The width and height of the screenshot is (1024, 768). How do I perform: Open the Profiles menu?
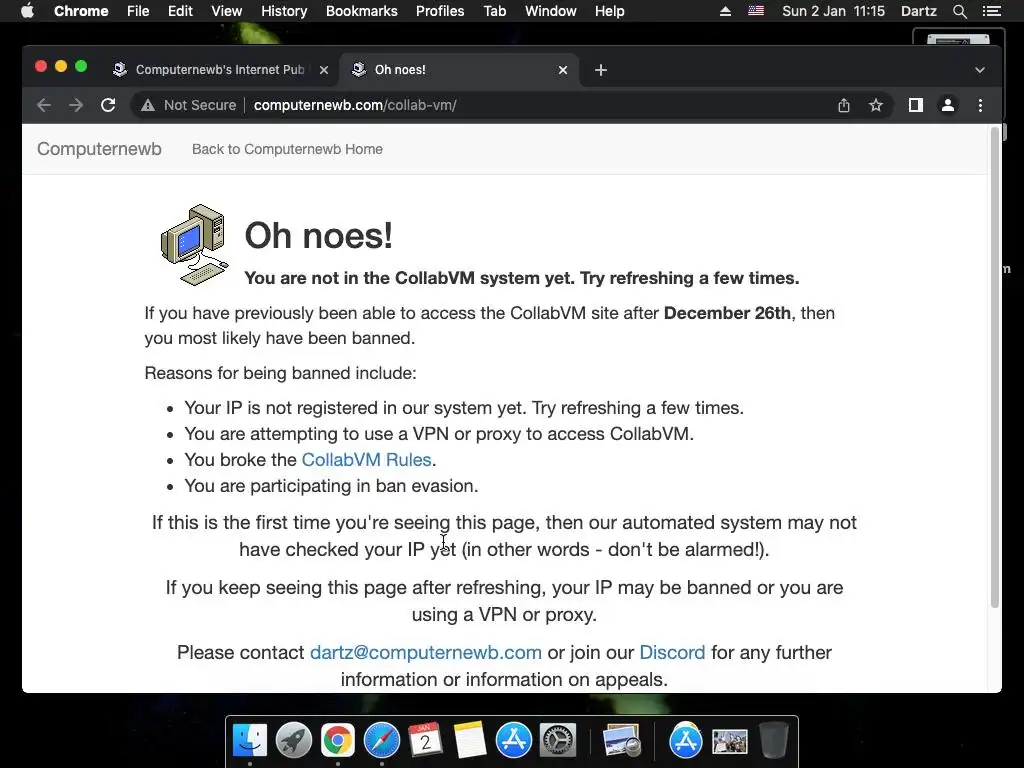pyautogui.click(x=440, y=11)
